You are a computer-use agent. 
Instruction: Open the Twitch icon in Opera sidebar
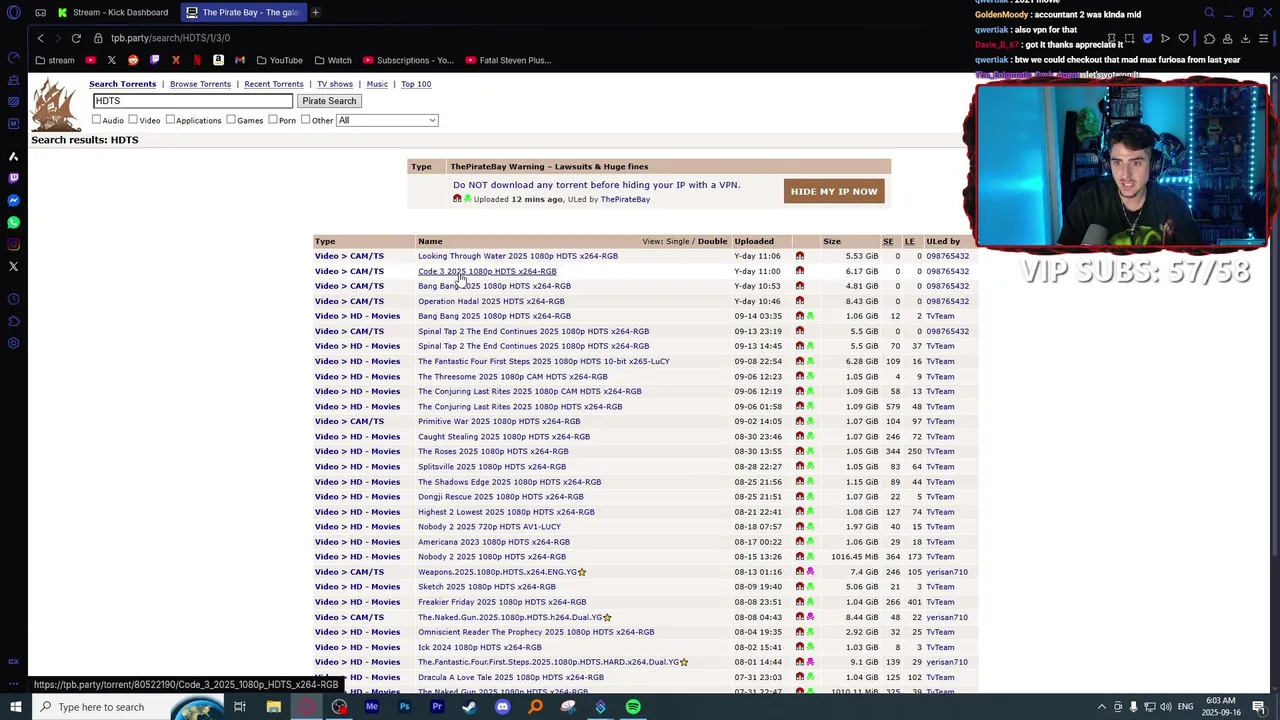tap(14, 178)
